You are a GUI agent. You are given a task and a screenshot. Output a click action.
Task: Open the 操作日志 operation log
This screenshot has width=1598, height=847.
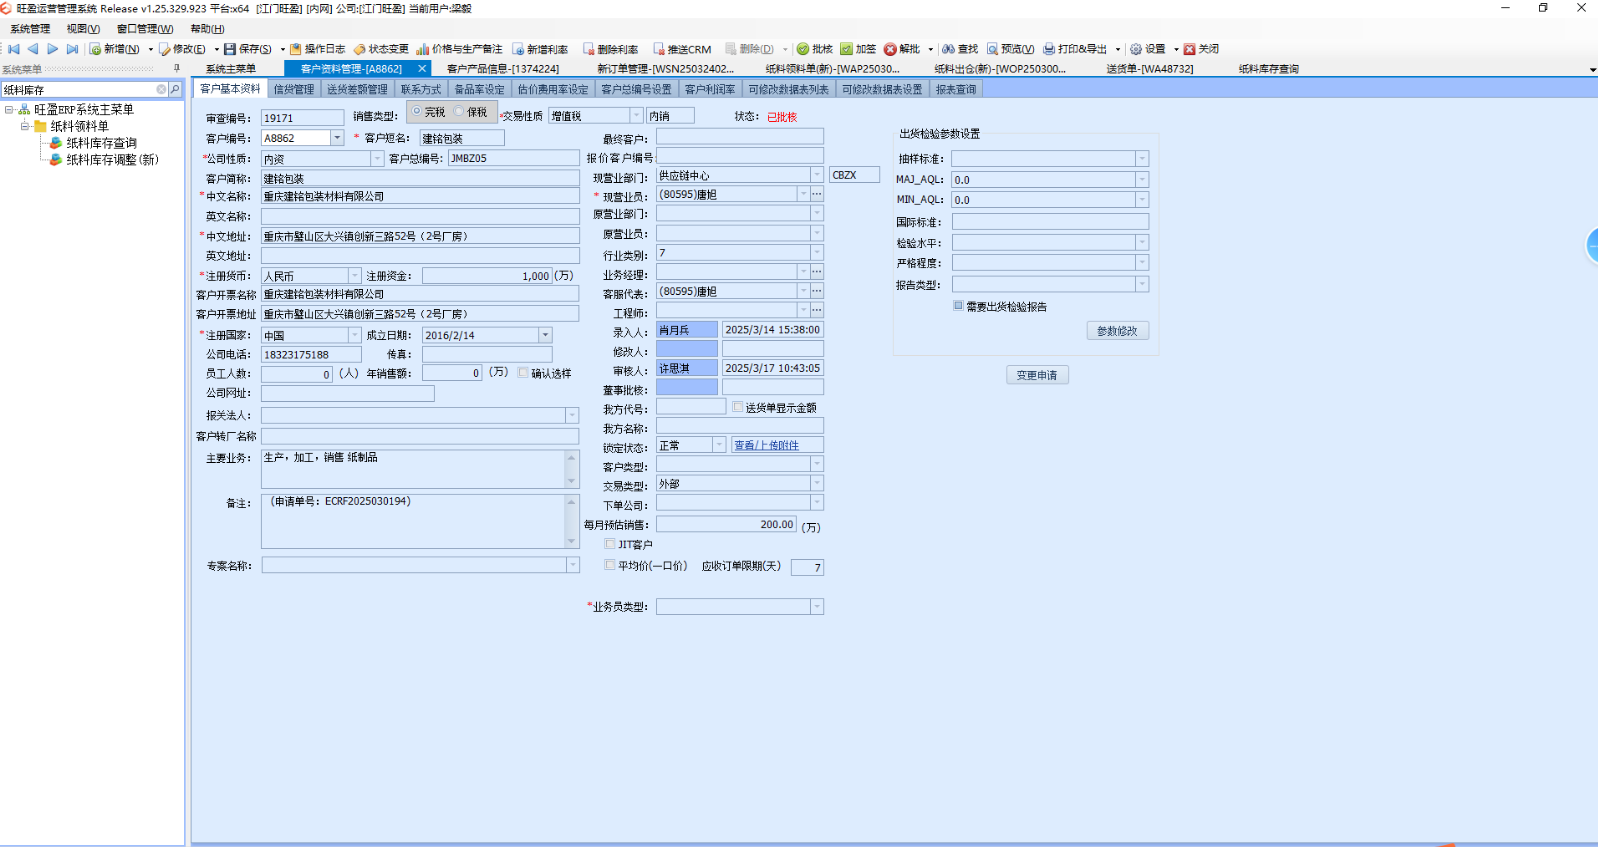tap(317, 49)
